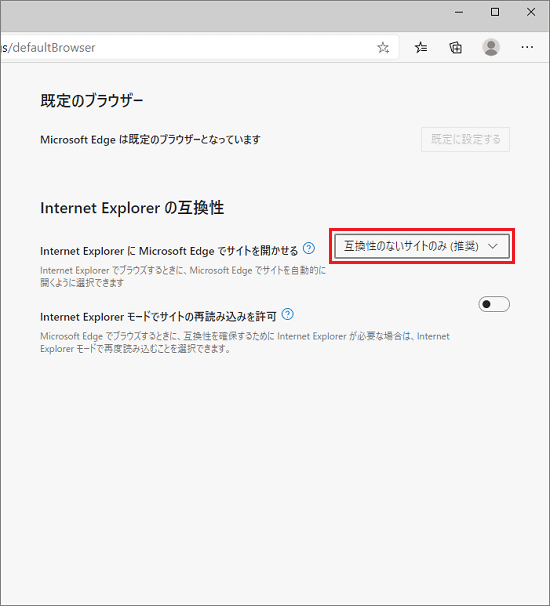
Task: Click the Internet Explorer の互換性 heading
Action: 132,208
